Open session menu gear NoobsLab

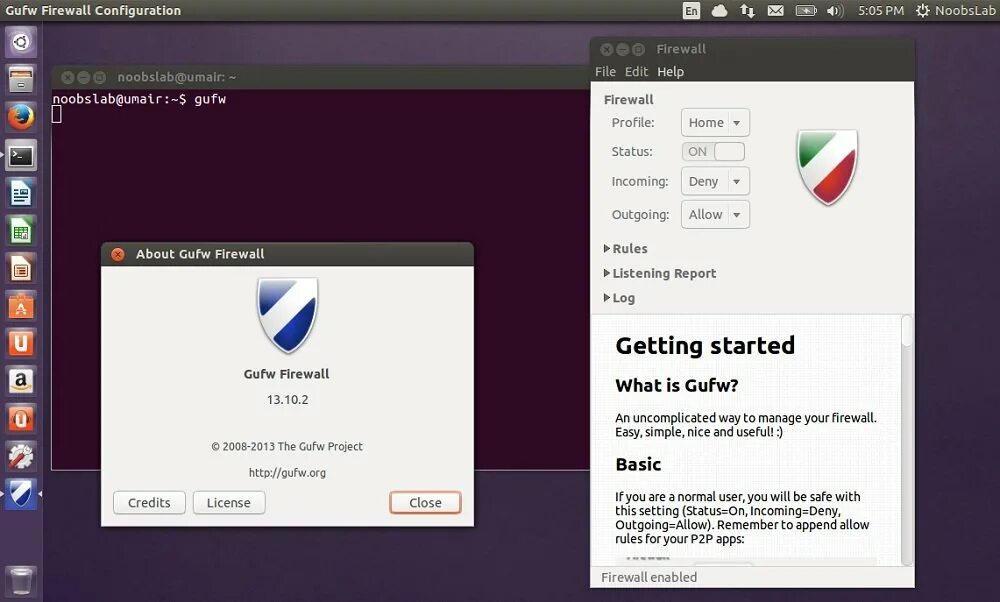point(955,11)
